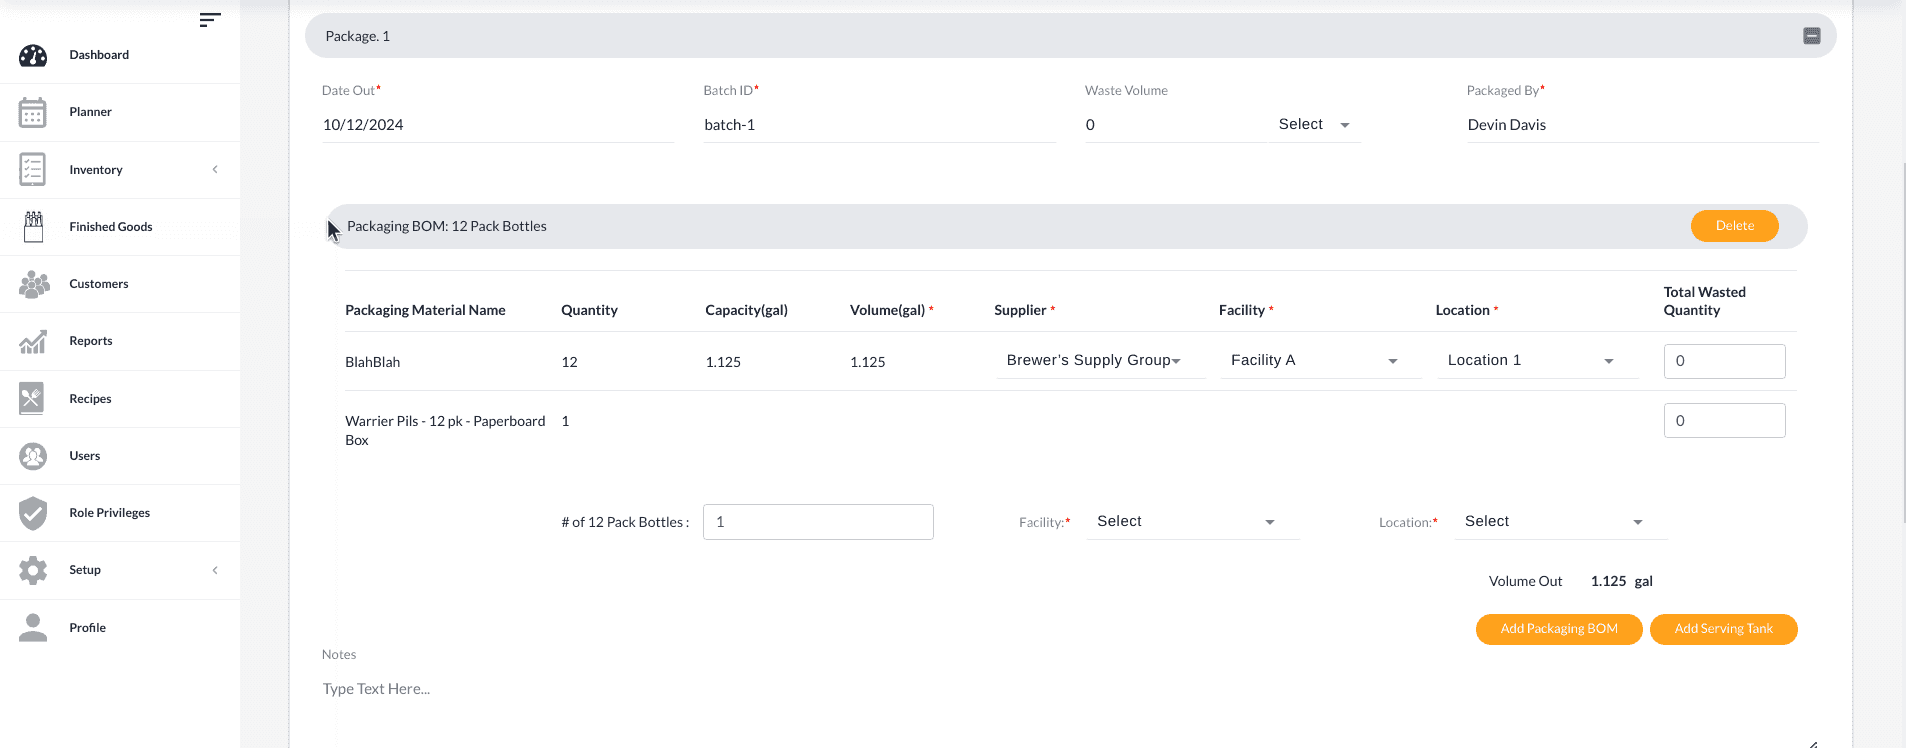1906x748 pixels.
Task: Click Add Packaging BOM button
Action: click(1559, 629)
